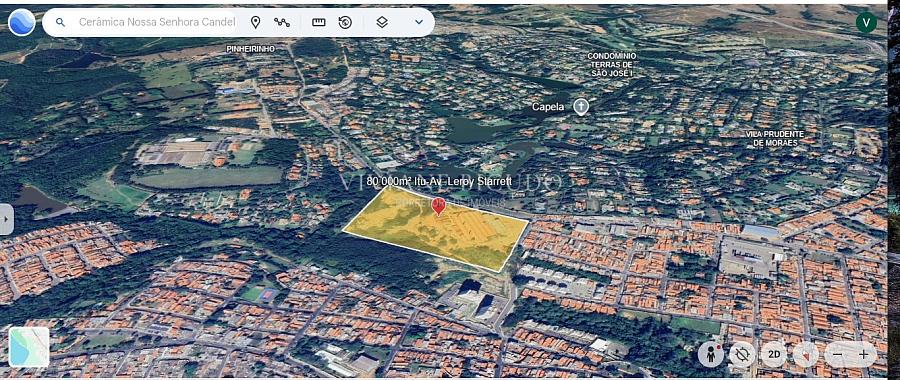The height and width of the screenshot is (380, 900).
Task: Expand the toolbar dropdown chevron
Action: point(419,22)
